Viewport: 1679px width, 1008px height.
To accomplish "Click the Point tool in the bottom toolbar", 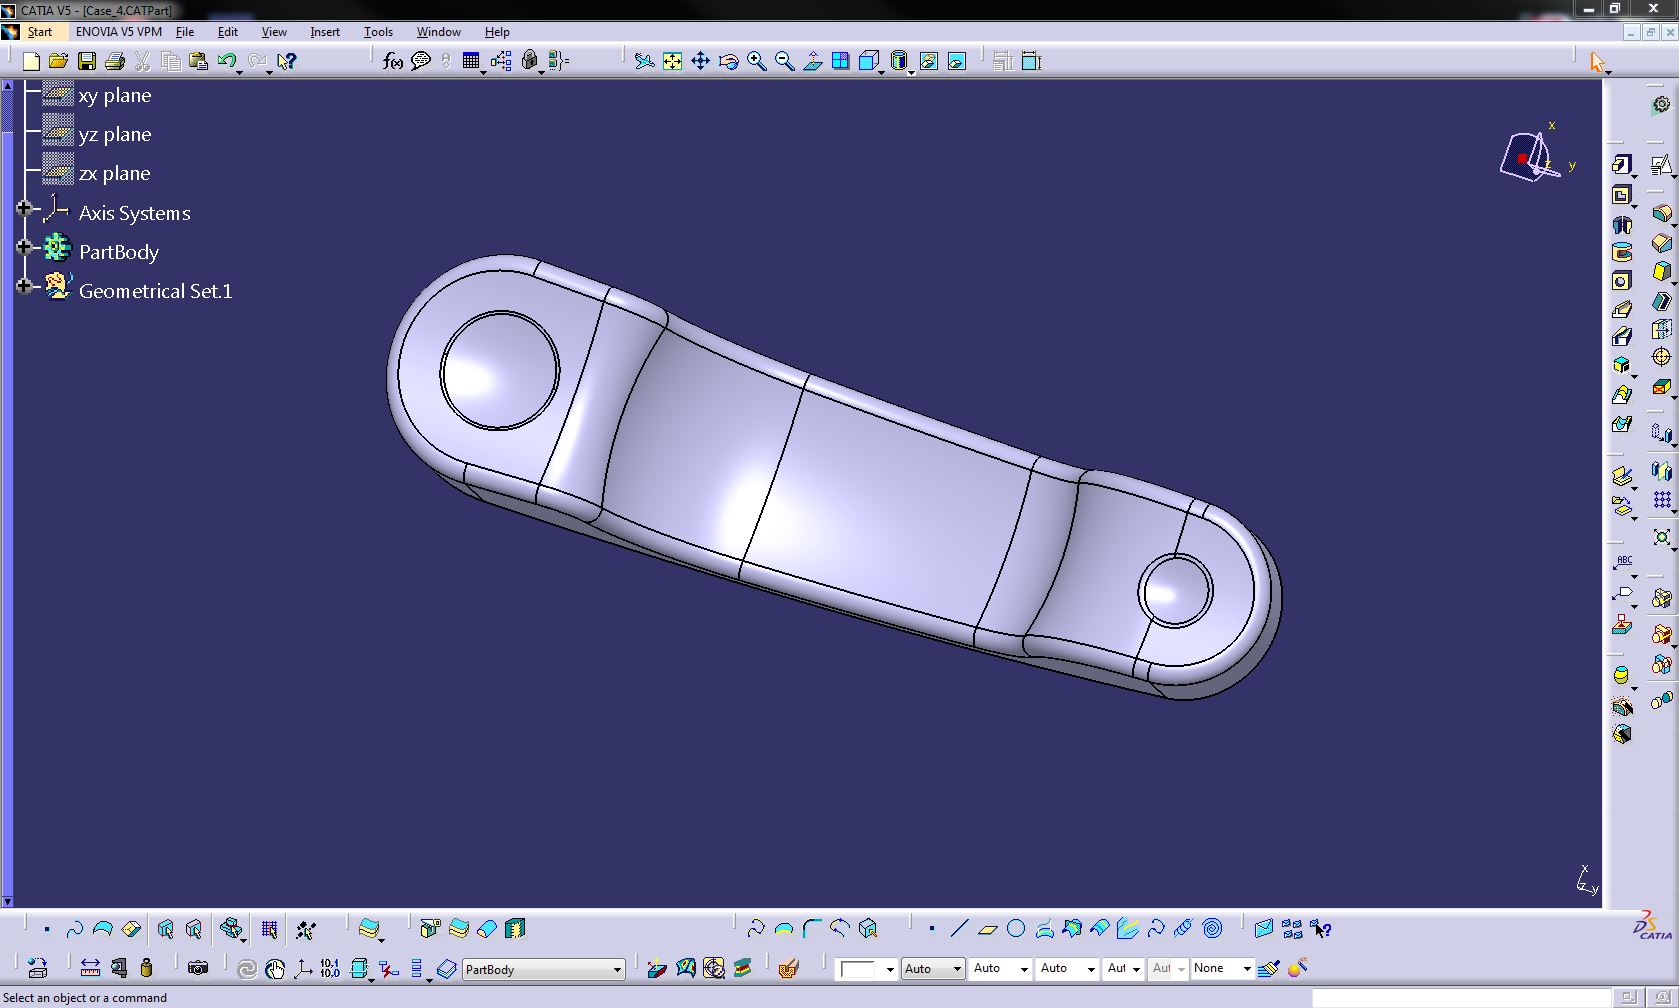I will click(x=932, y=929).
